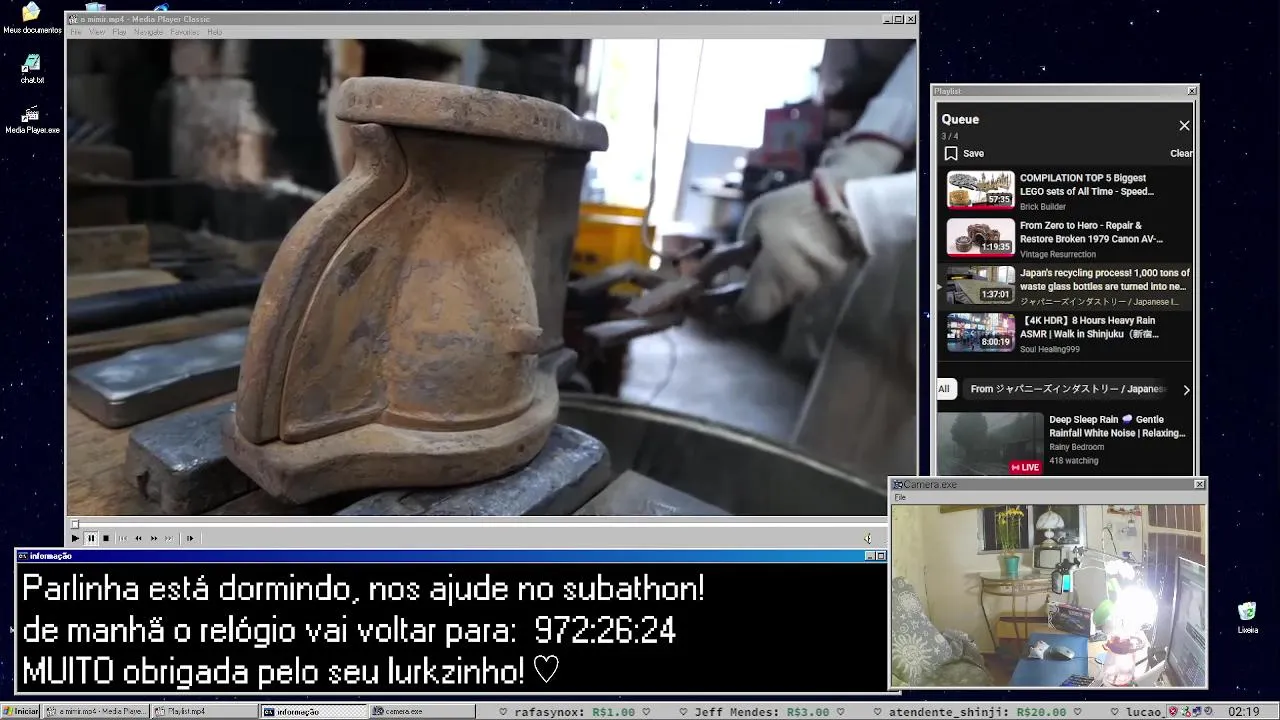Click the informação window title bar icon
Screen dimensions: 1280x720
(x=23, y=556)
